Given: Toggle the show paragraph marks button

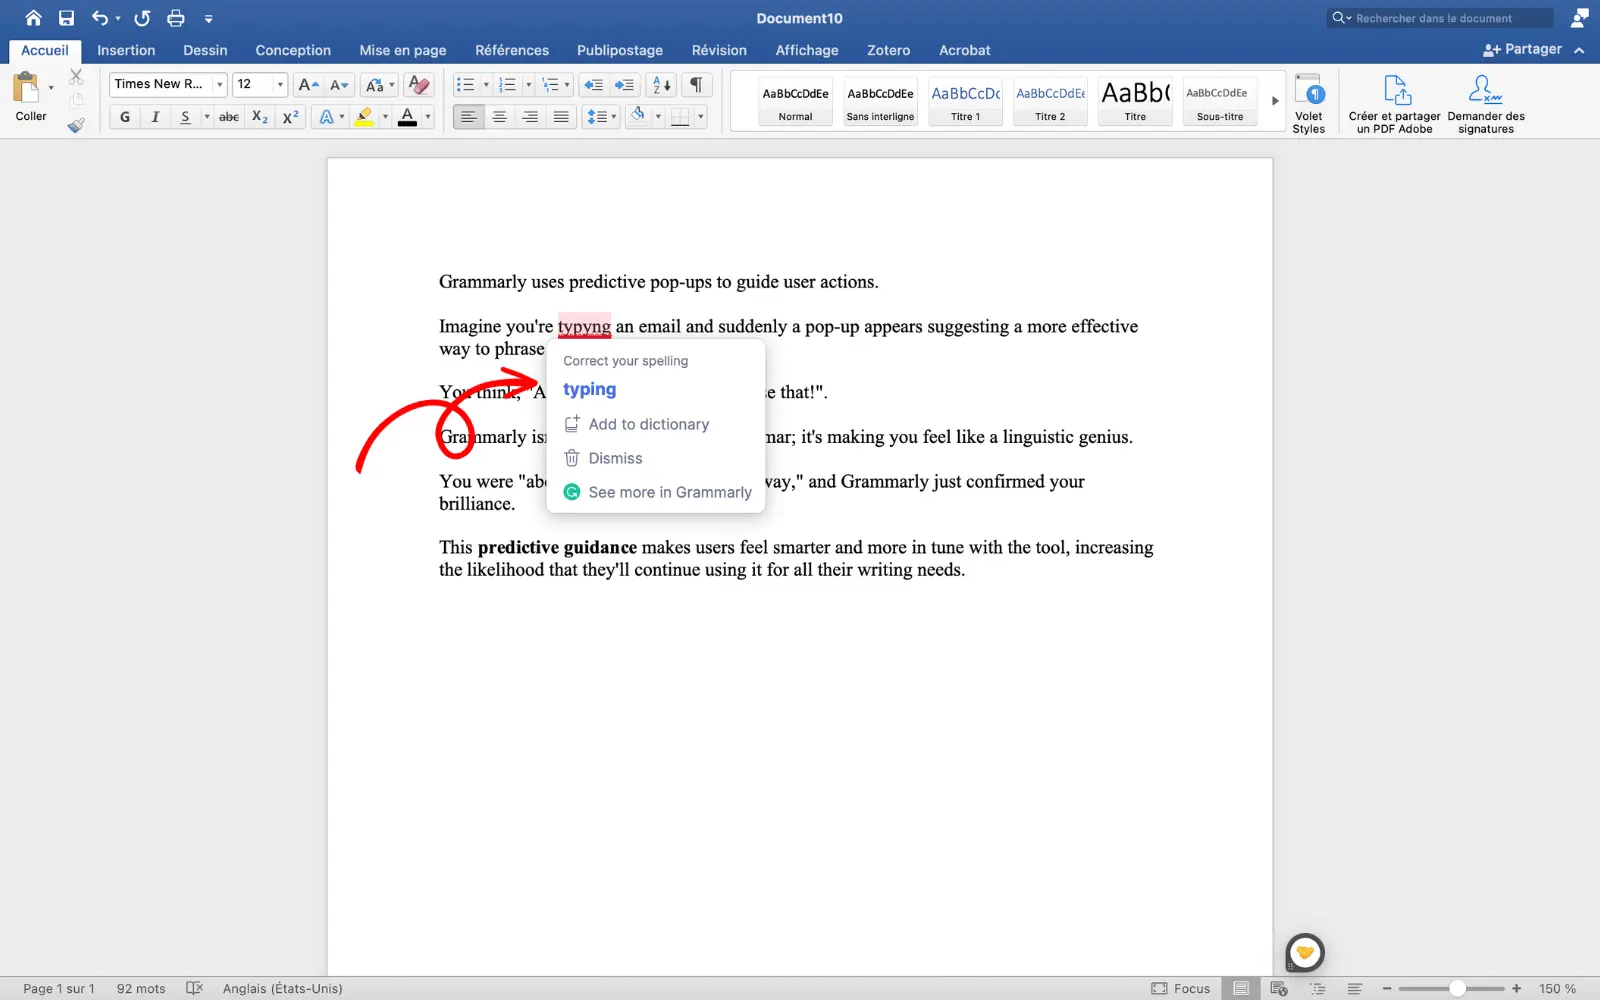Looking at the screenshot, I should (696, 85).
